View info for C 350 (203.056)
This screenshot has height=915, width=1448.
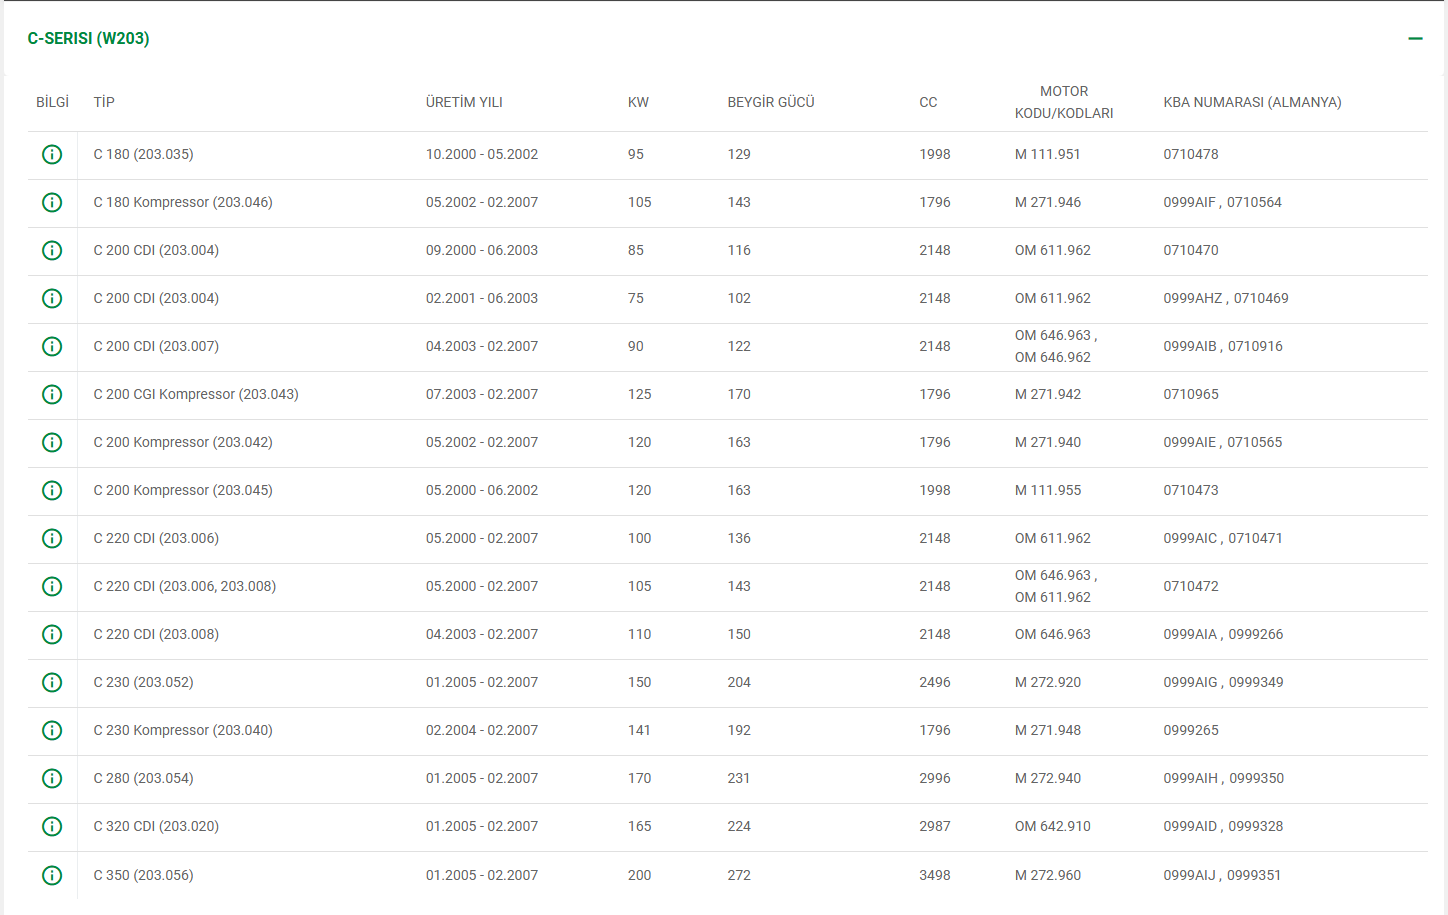(x=52, y=876)
